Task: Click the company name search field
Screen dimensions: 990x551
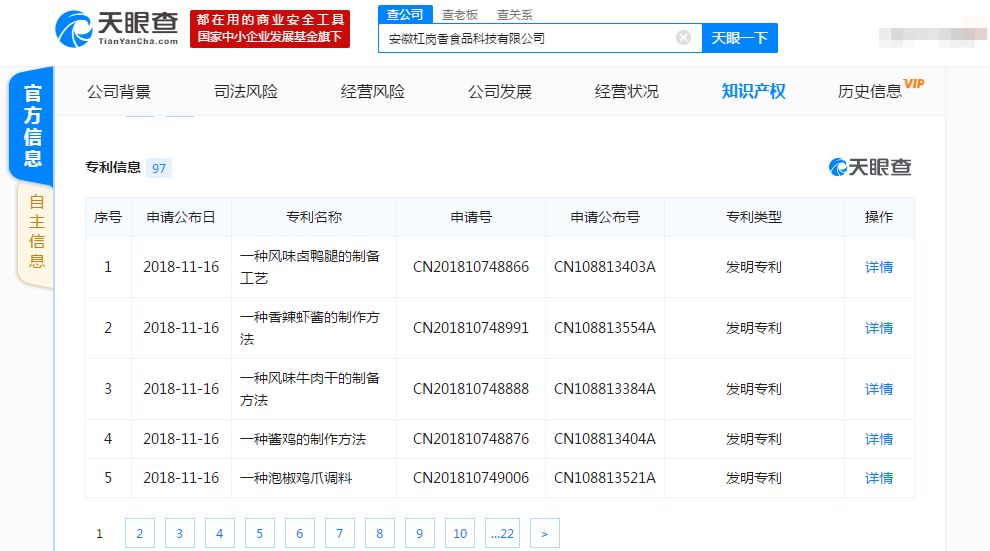Action: click(x=525, y=38)
